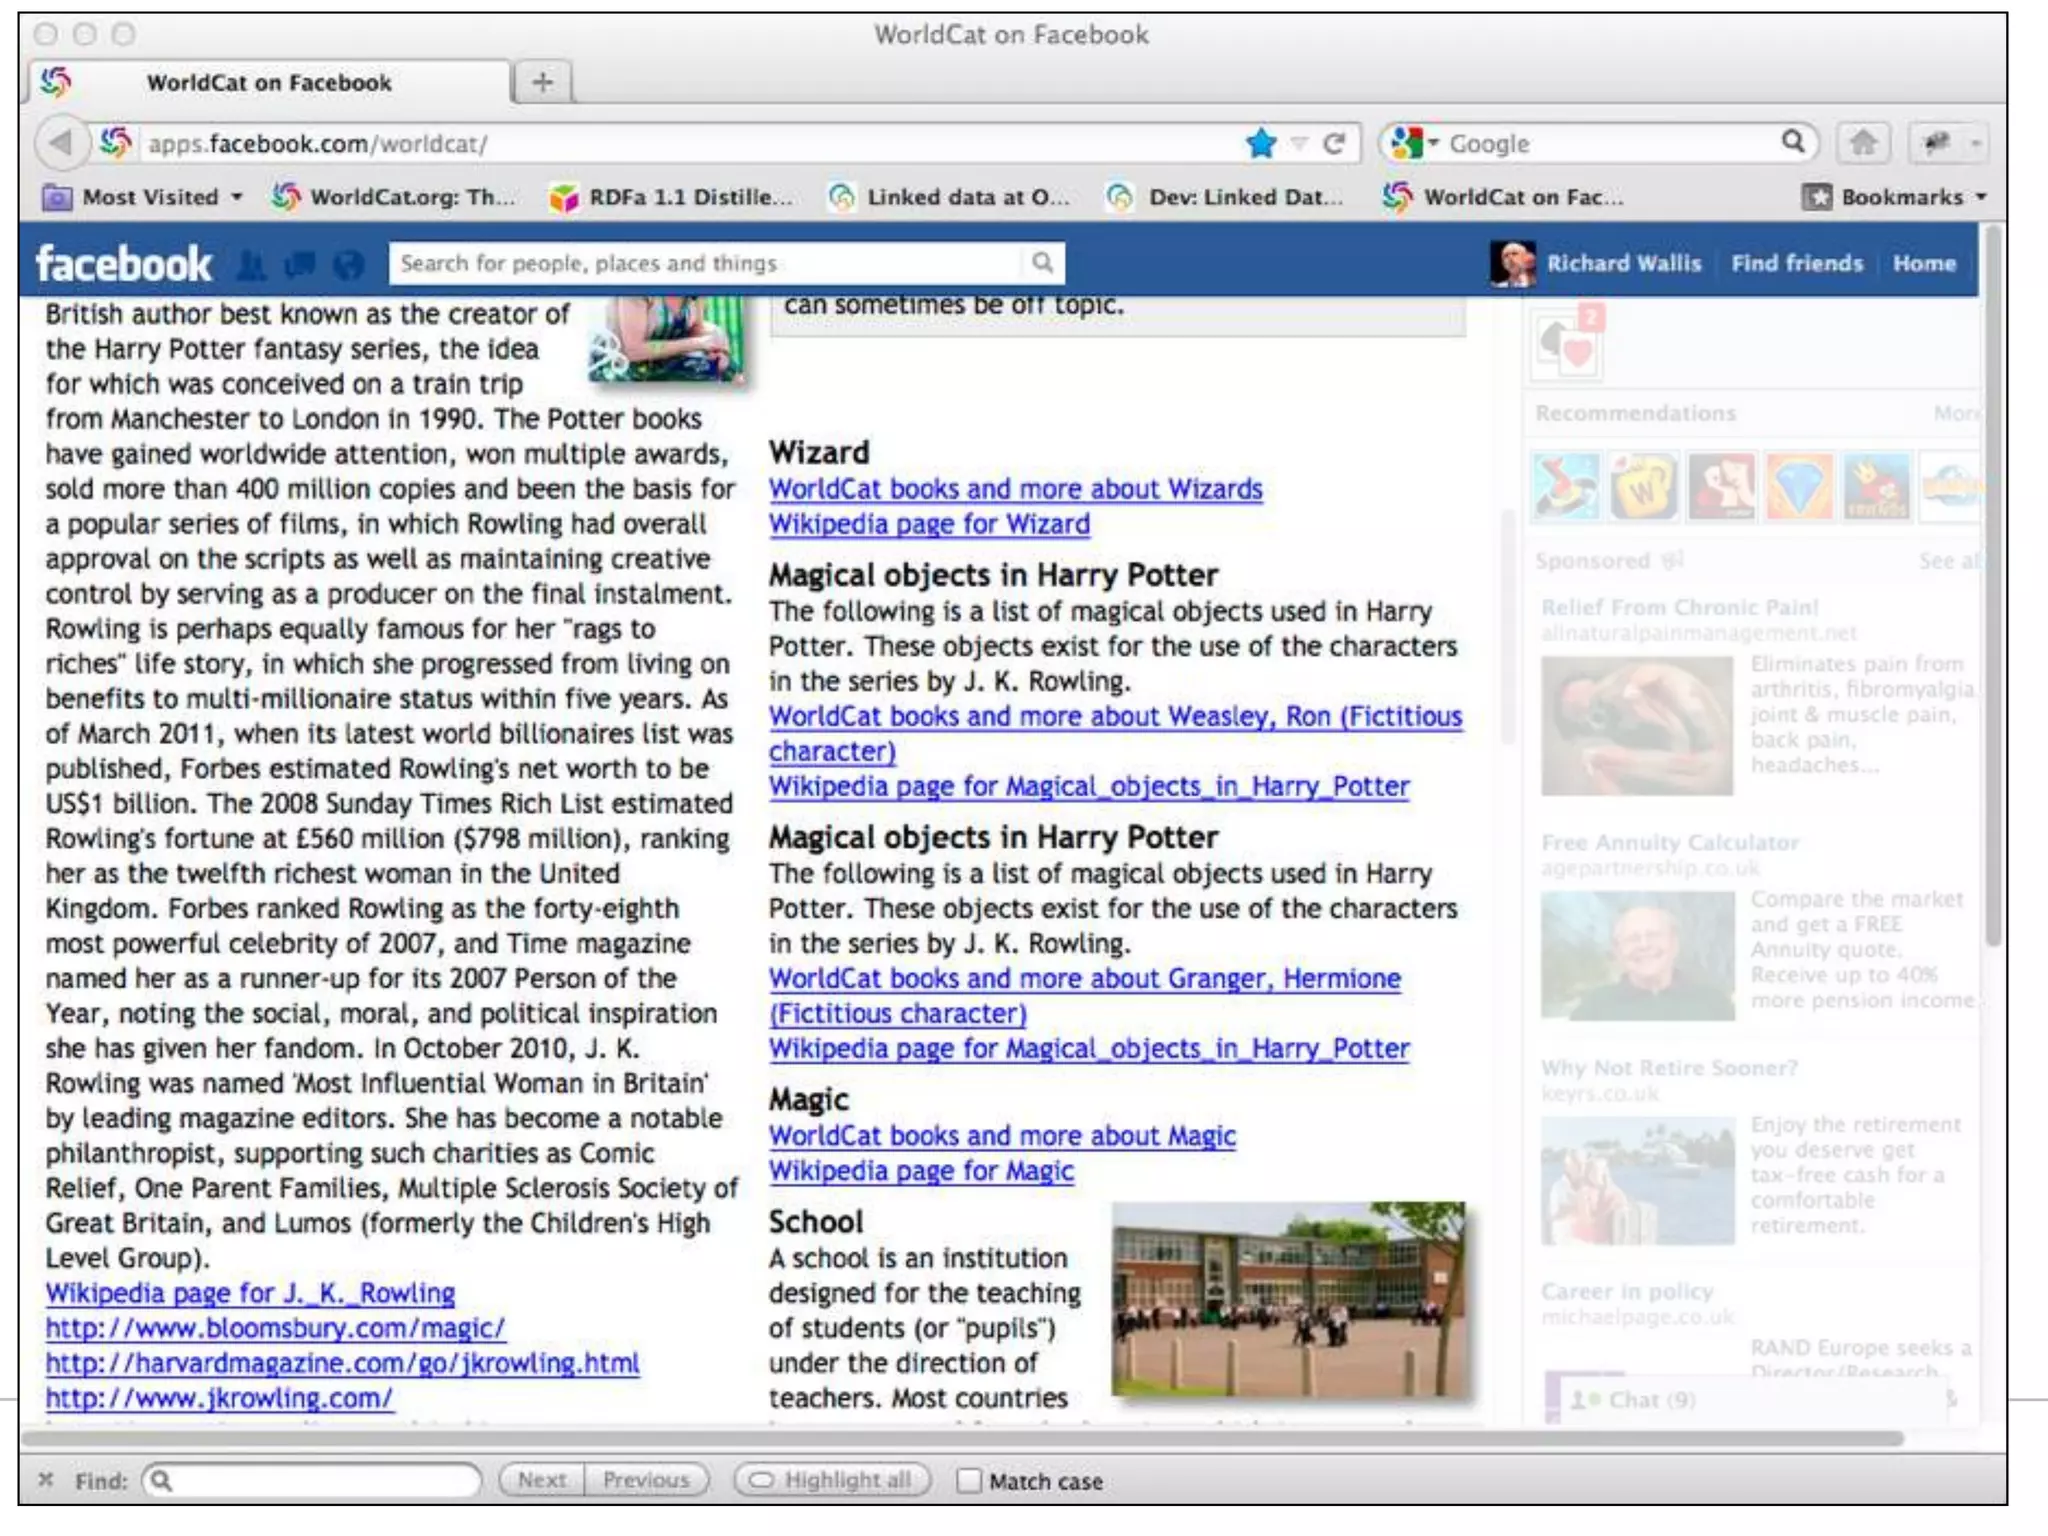Open WorldCat books about Weasley, Ron link
The width and height of the screenshot is (2048, 1536).
[x=1115, y=733]
